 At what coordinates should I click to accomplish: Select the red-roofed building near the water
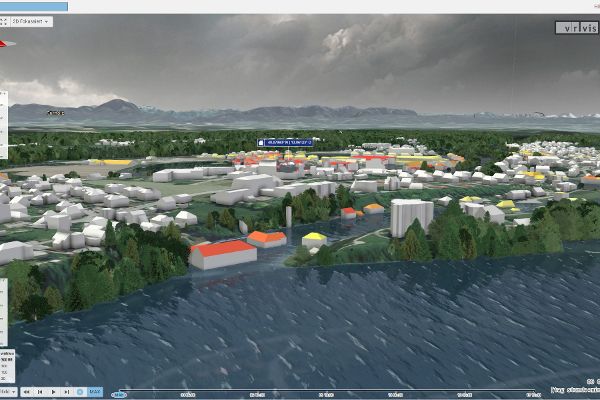(222, 254)
